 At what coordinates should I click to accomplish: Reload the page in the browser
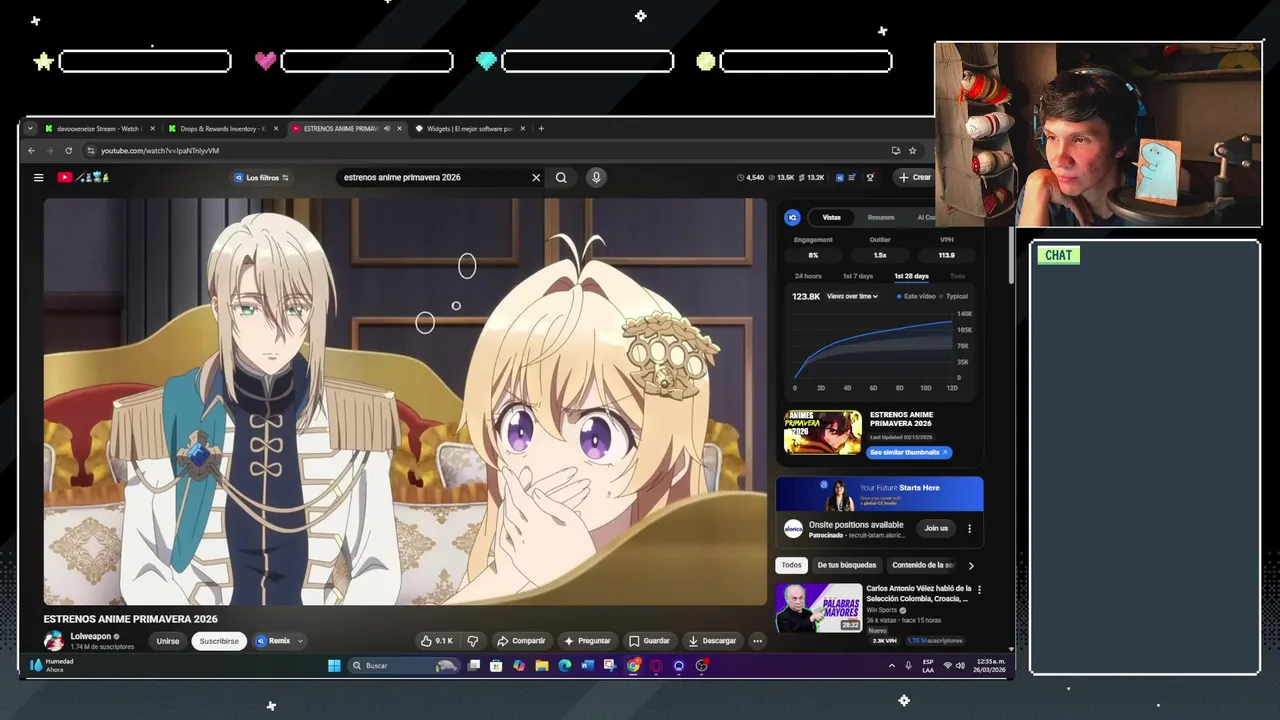(x=68, y=151)
